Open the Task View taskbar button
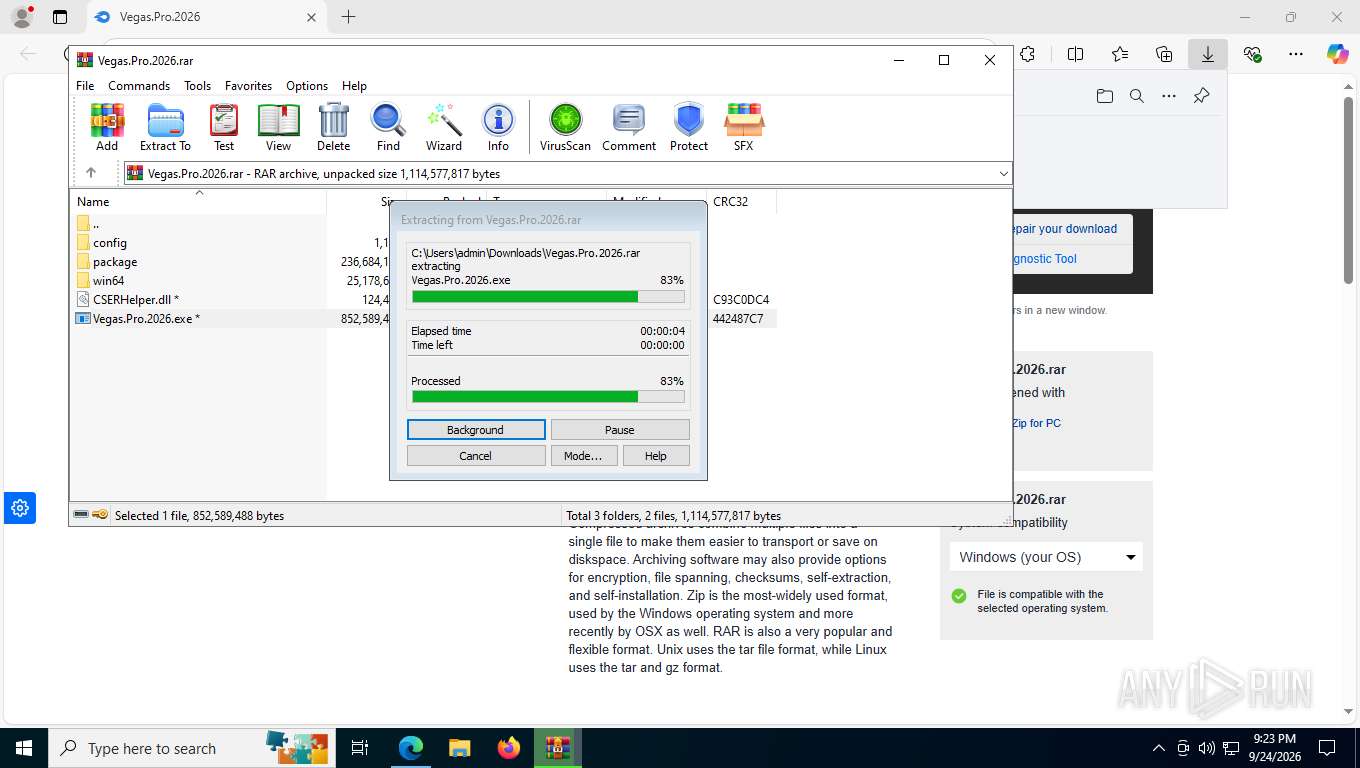 360,748
